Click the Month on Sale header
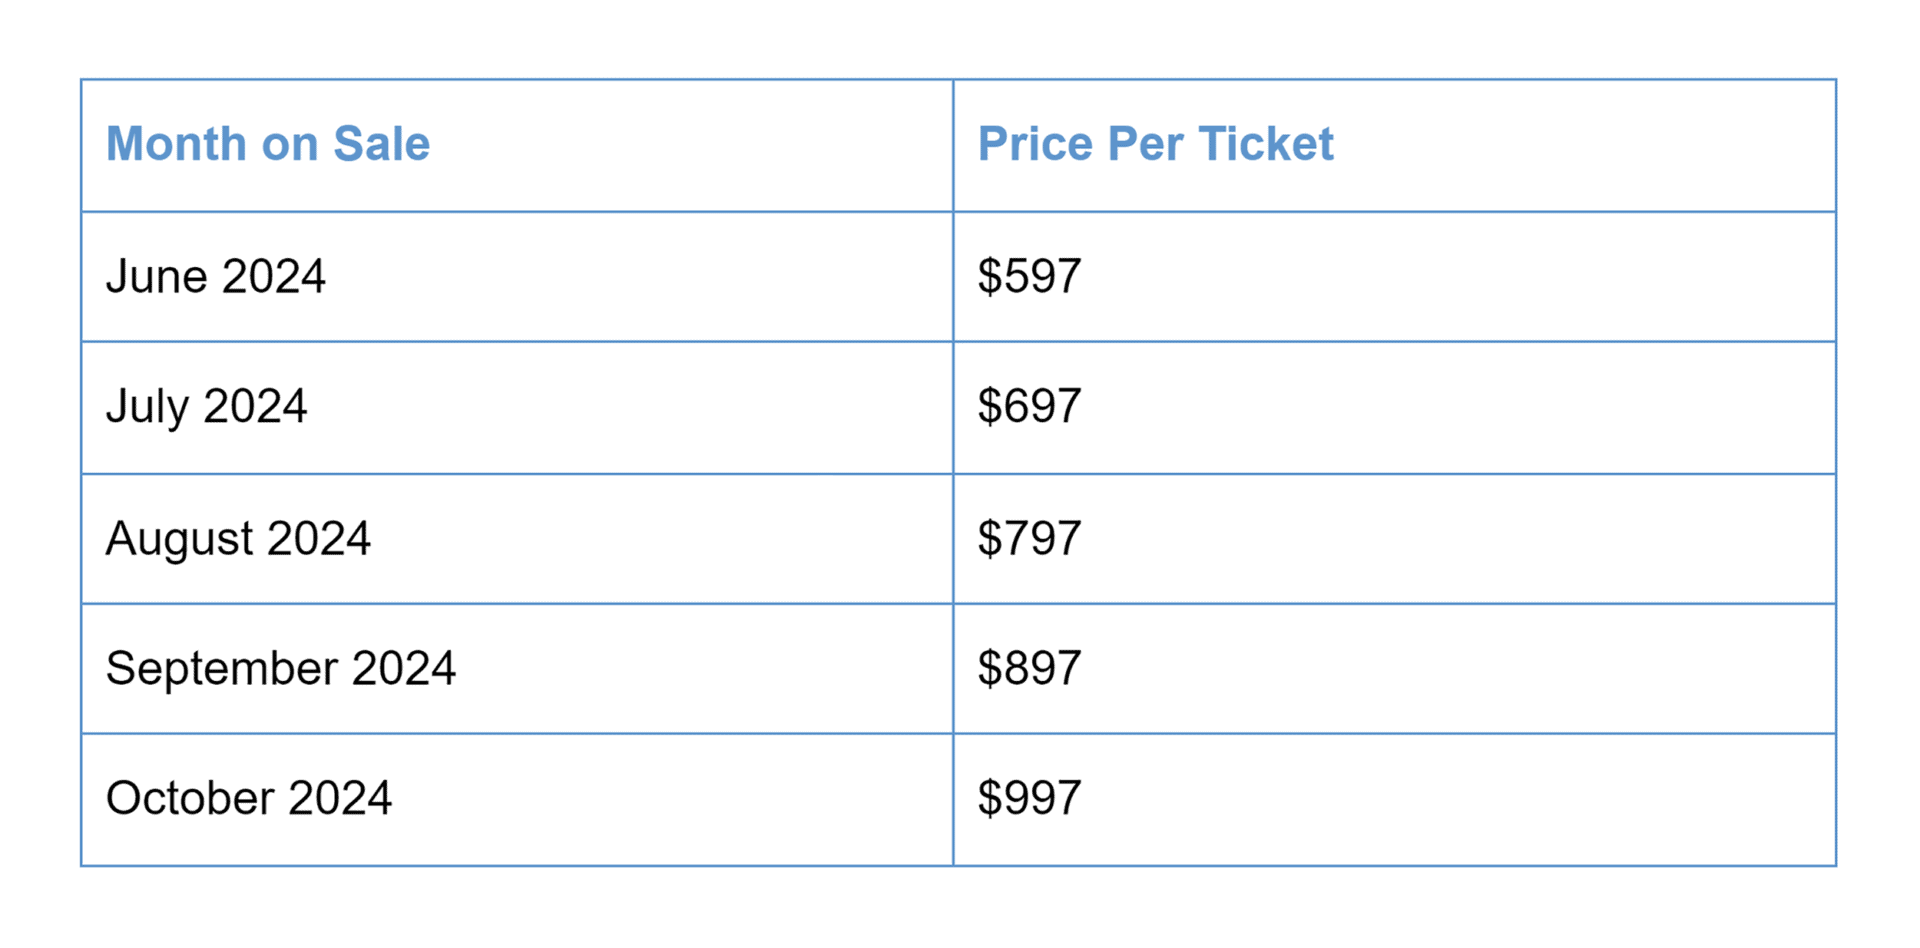This screenshot has width=1920, height=948. tap(268, 144)
